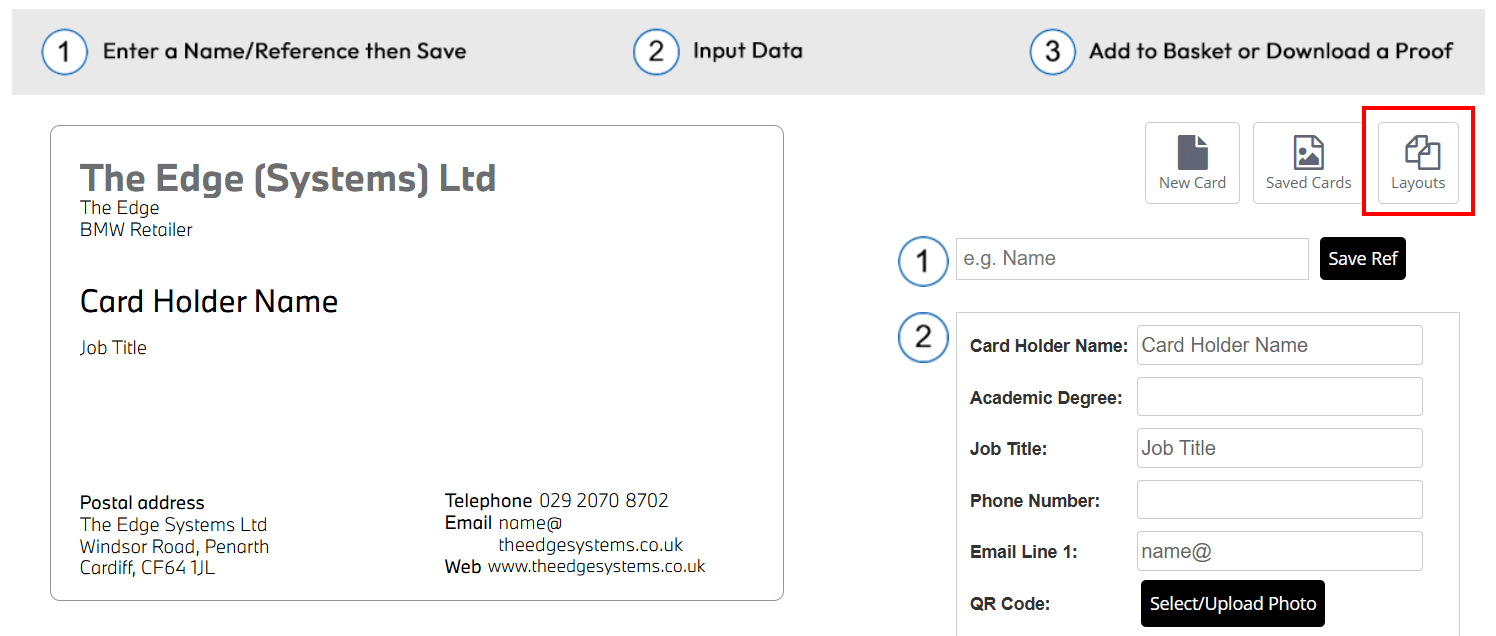Focus the name/reference input field
1496x636 pixels.
tap(1131, 259)
